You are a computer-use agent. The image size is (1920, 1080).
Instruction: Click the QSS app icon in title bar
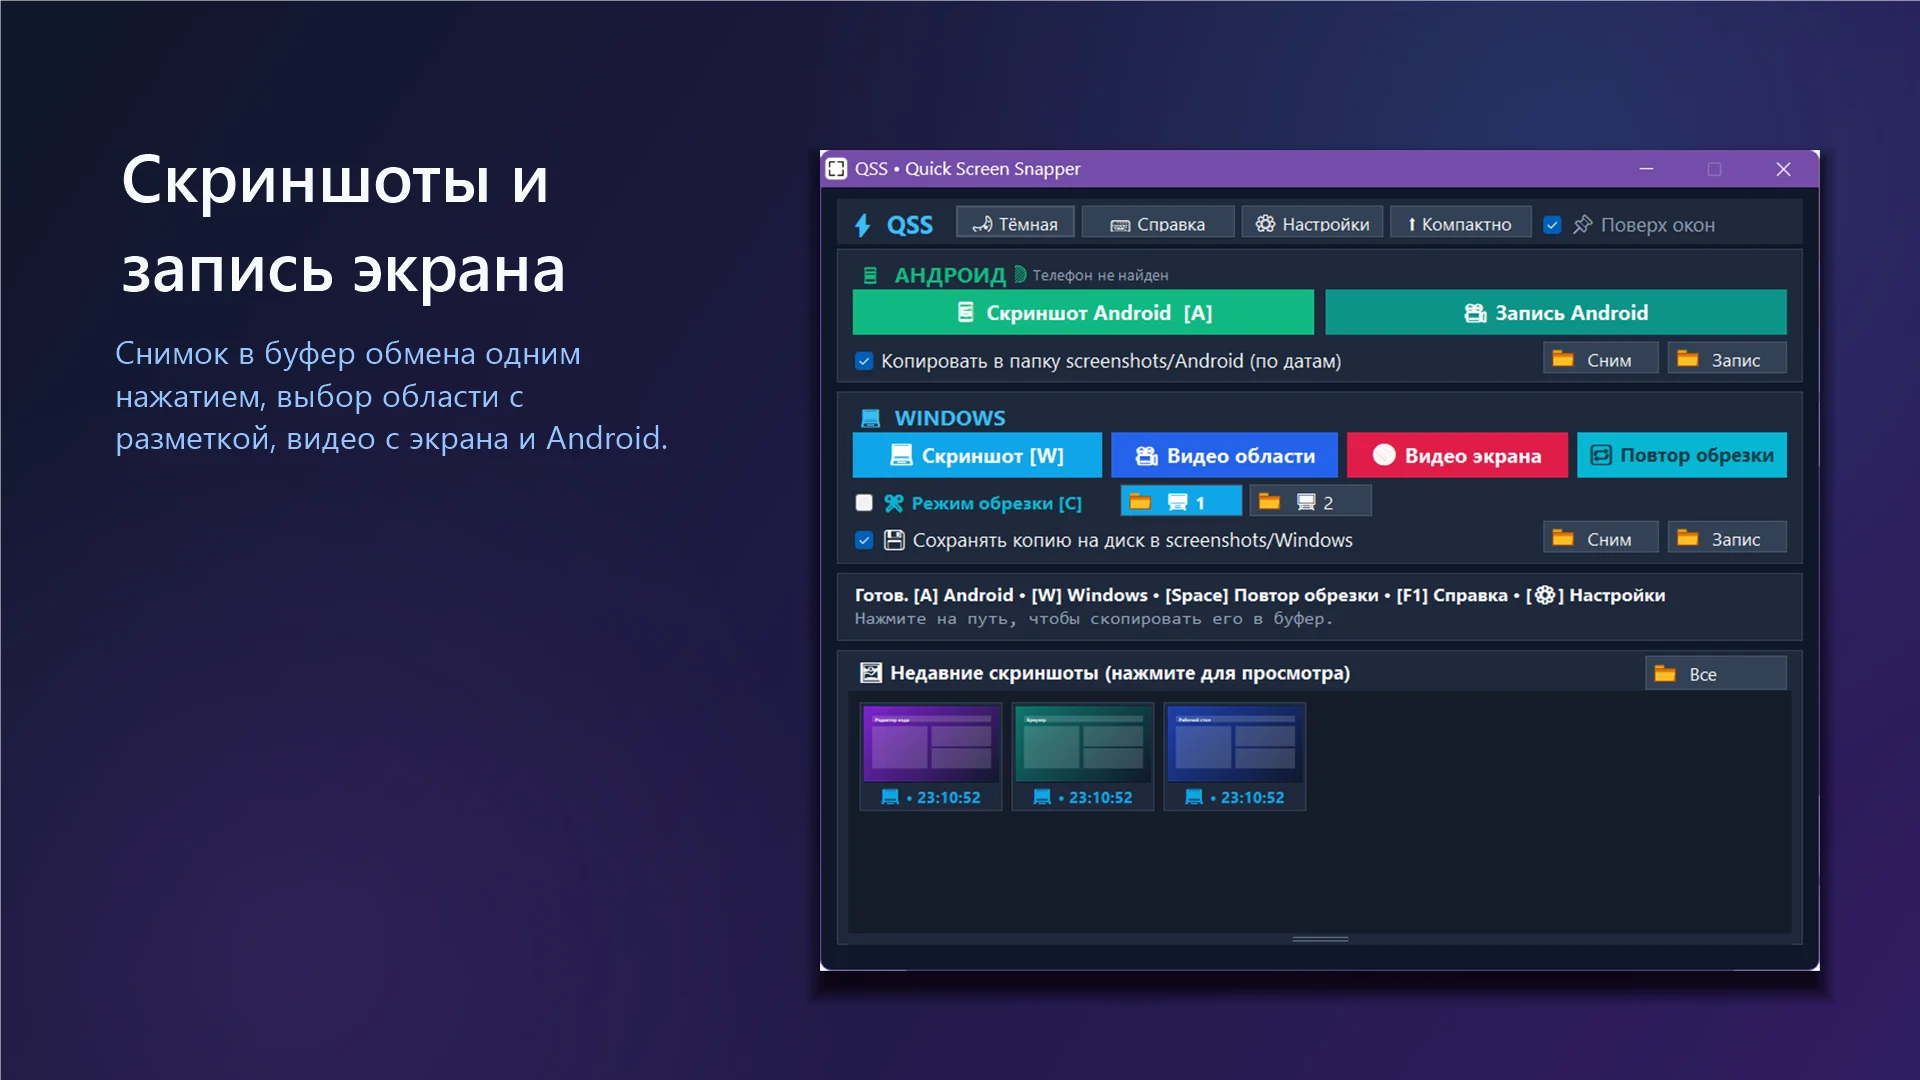point(836,168)
